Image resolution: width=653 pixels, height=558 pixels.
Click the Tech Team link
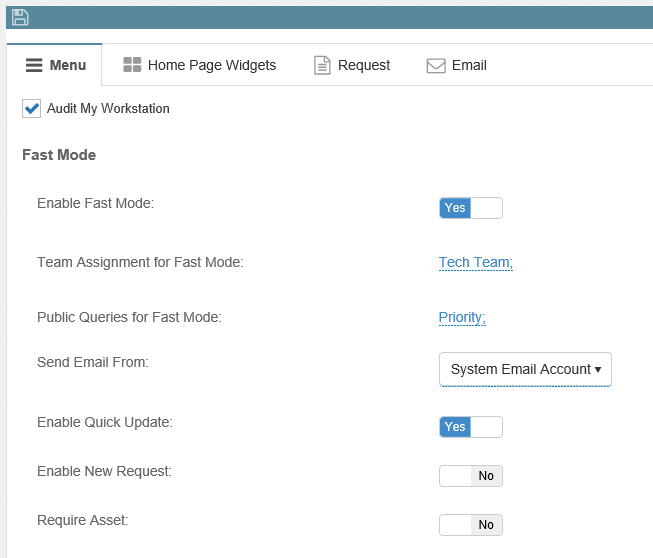coord(475,263)
